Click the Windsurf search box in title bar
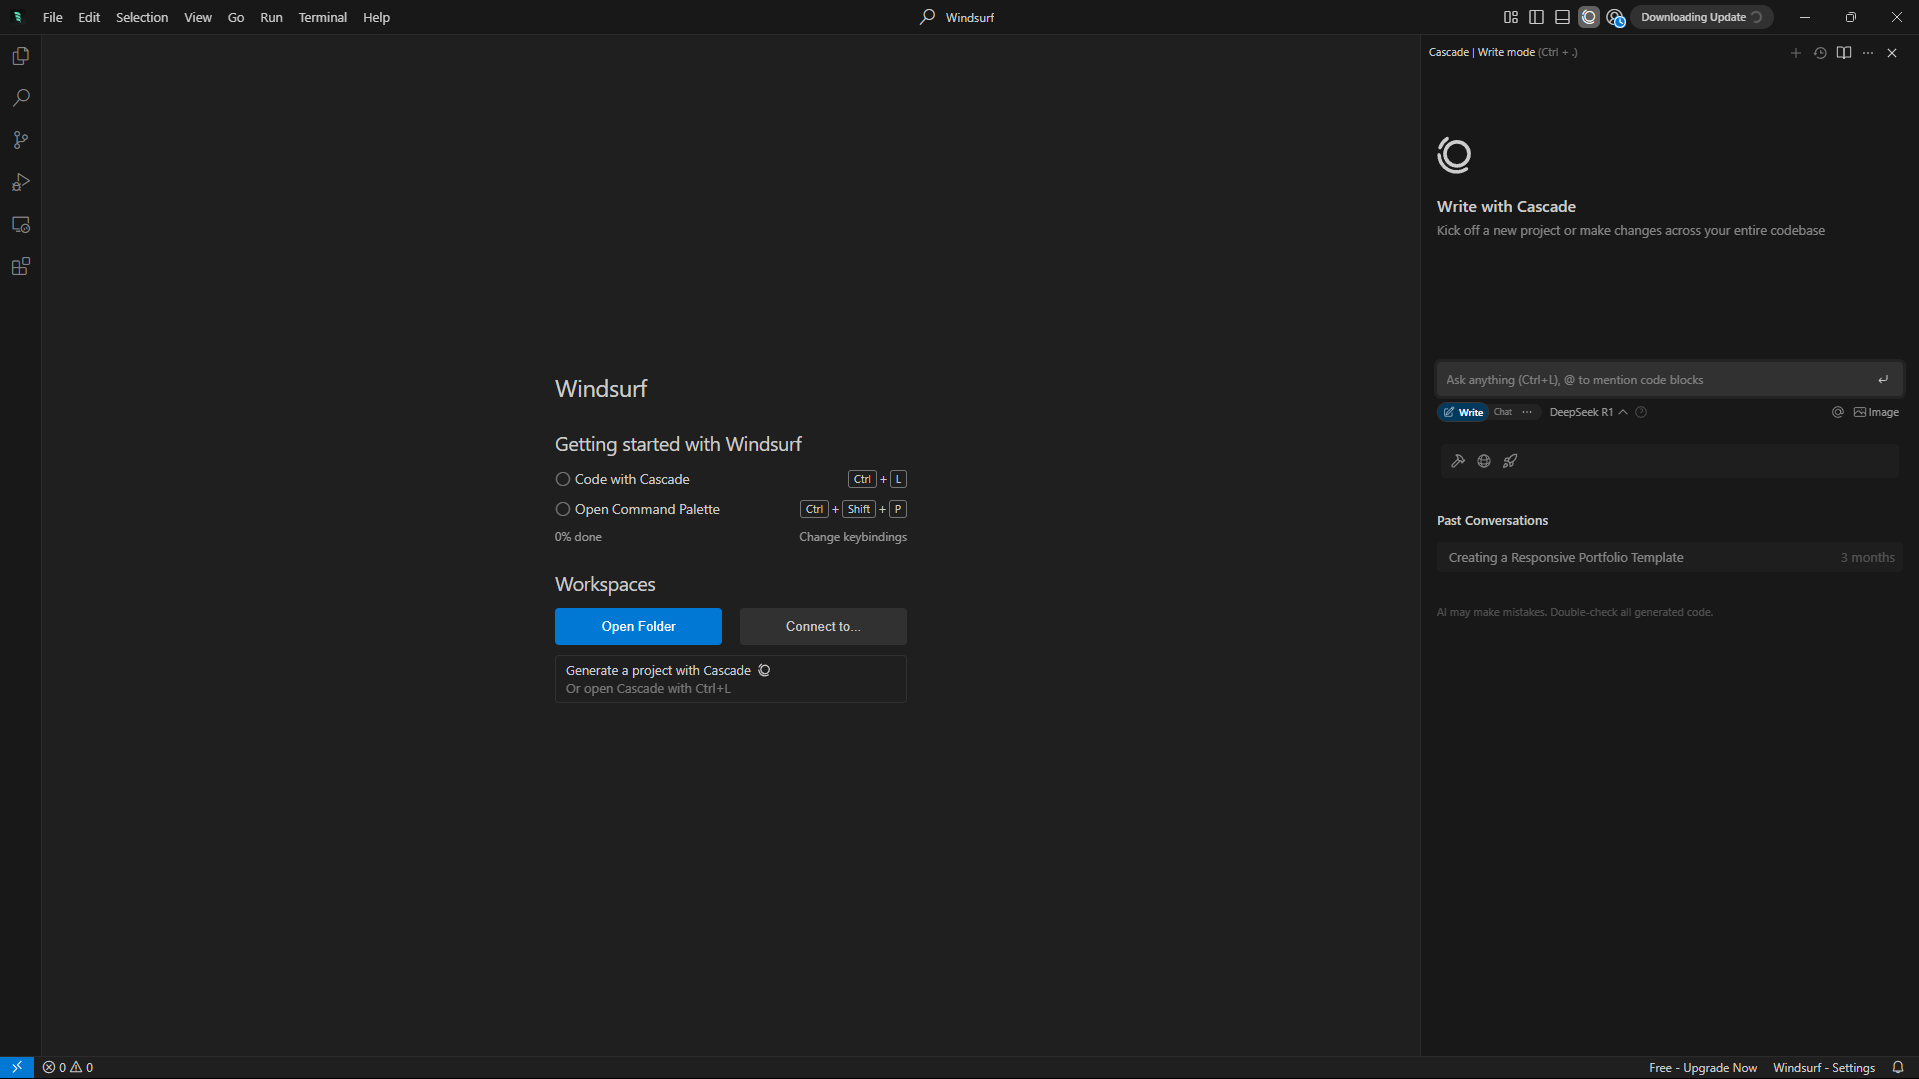1919x1079 pixels. point(958,17)
